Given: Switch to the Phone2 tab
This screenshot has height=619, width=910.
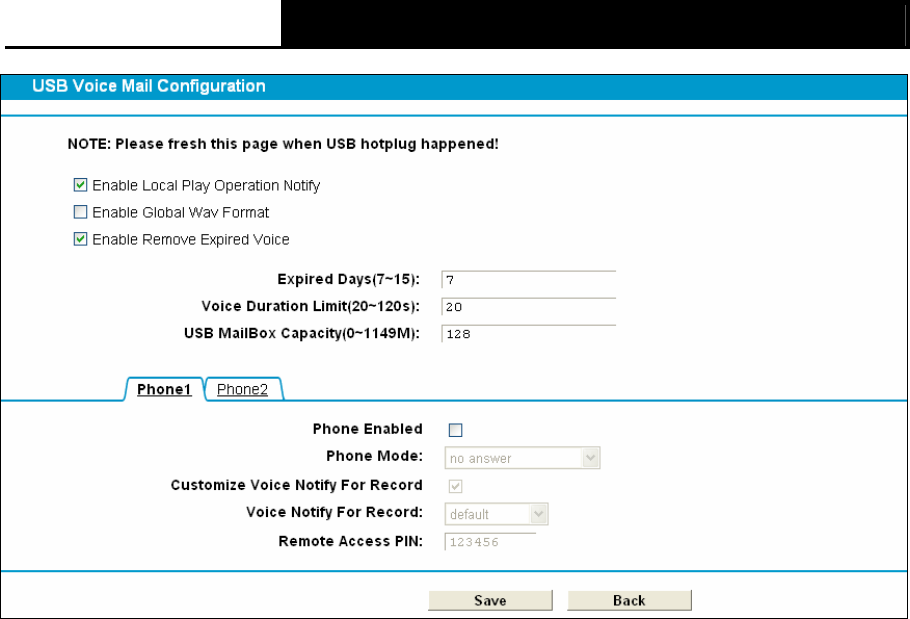Looking at the screenshot, I should (x=243, y=389).
